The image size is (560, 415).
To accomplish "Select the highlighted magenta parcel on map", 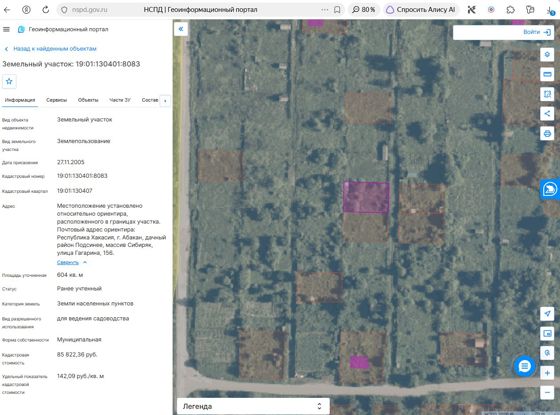I will pyautogui.click(x=366, y=197).
